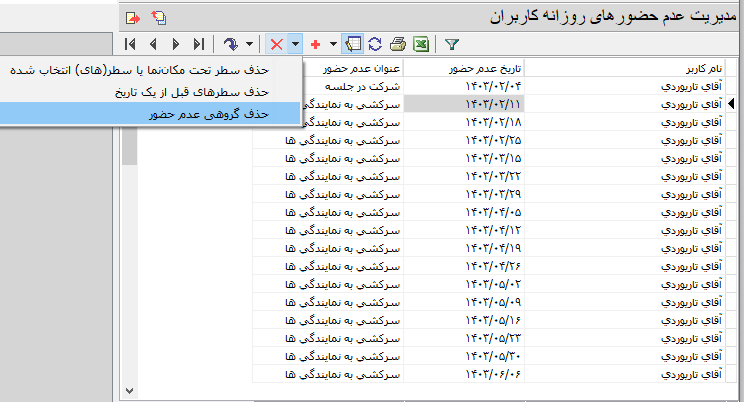The height and width of the screenshot is (402, 744).
Task: Click the scroll down arrow at bottom left
Action: click(x=129, y=389)
